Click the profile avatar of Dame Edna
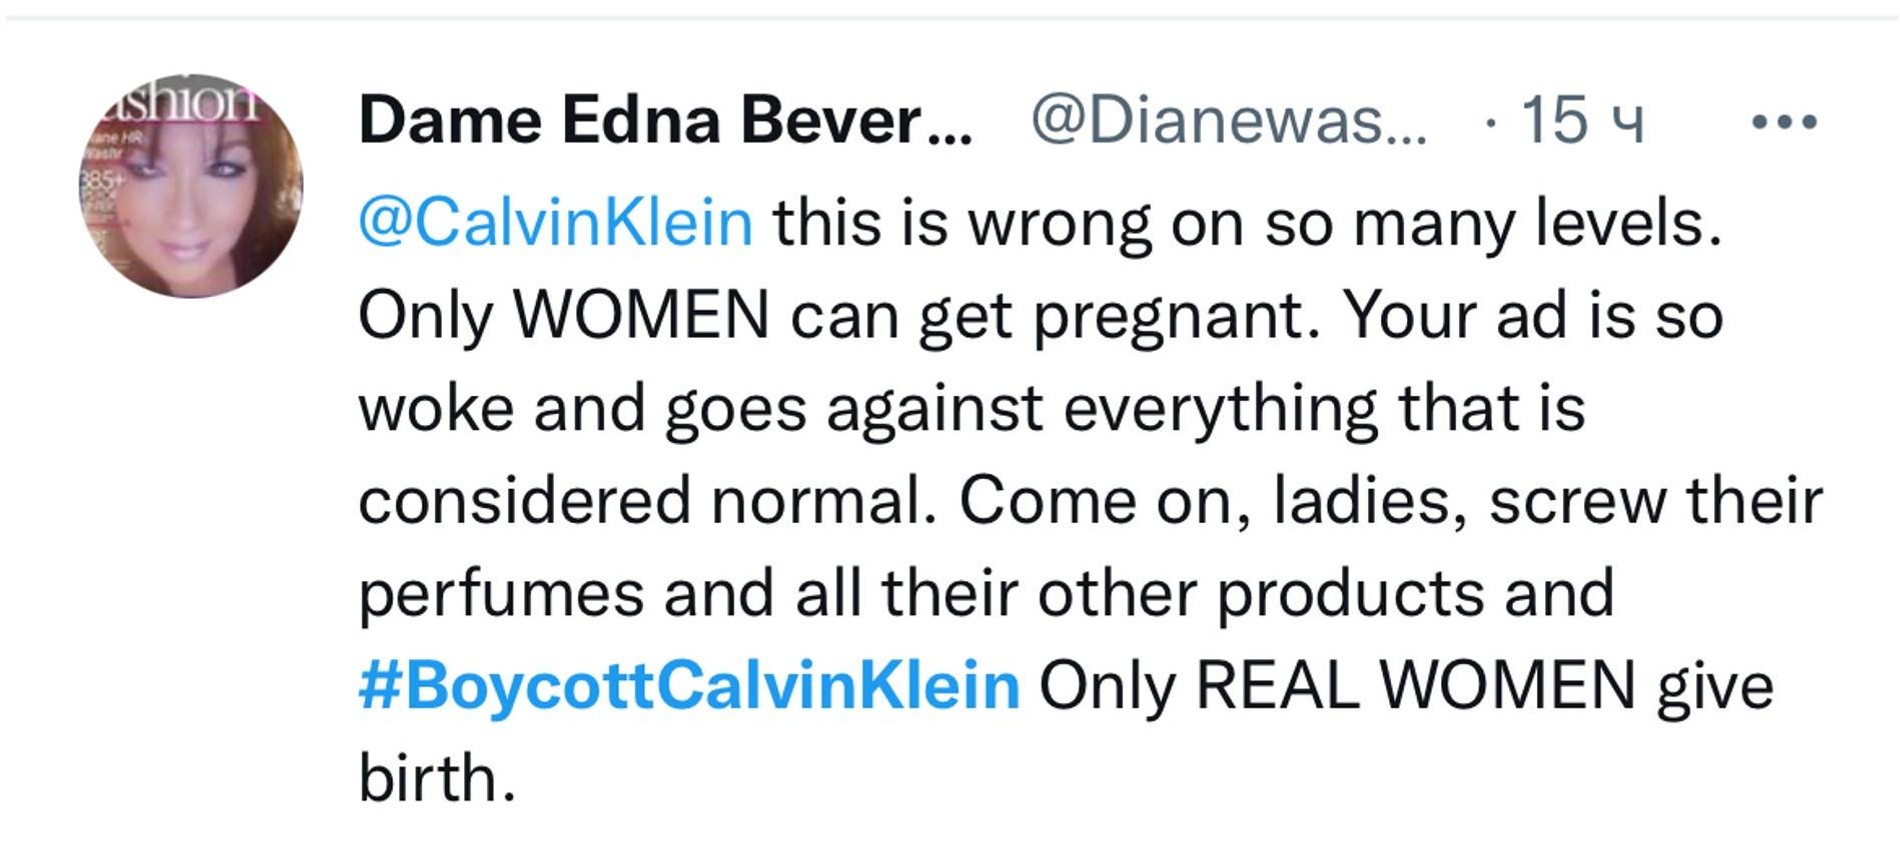This screenshot has width=1900, height=853. [191, 186]
